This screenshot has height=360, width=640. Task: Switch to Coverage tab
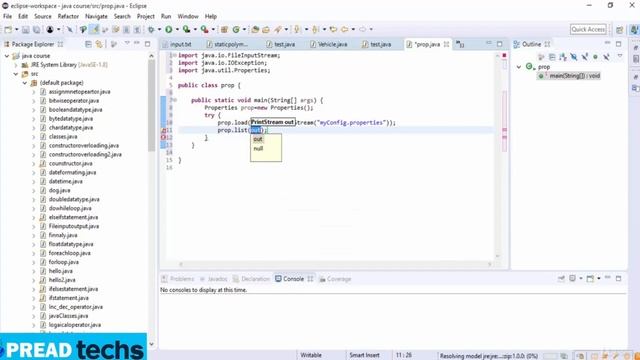coord(335,279)
